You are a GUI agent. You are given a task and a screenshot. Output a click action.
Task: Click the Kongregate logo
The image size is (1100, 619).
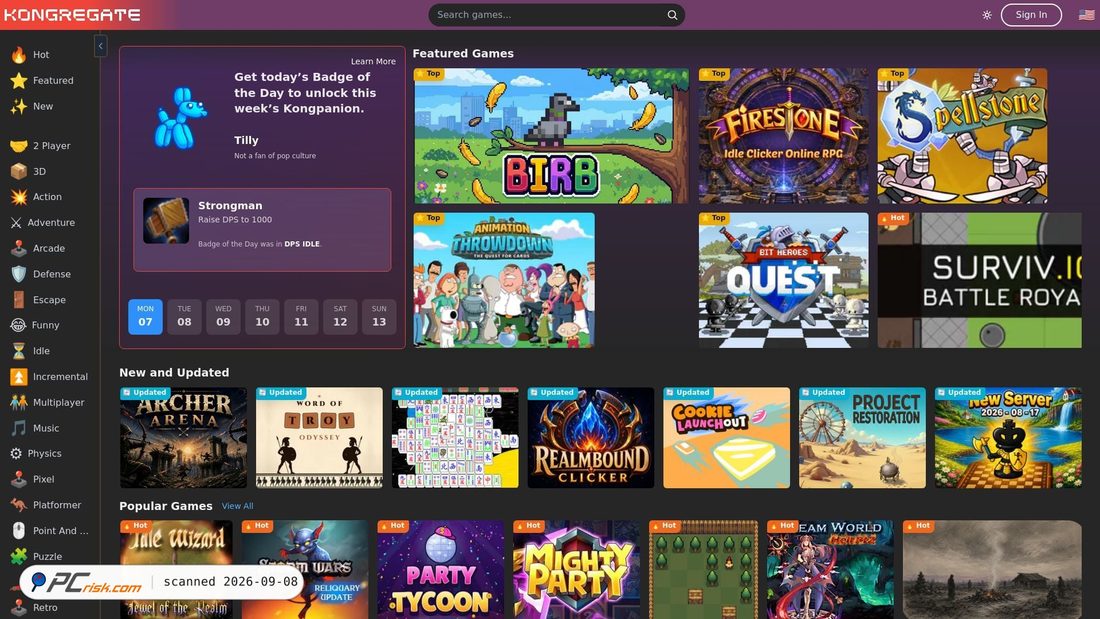tap(72, 15)
